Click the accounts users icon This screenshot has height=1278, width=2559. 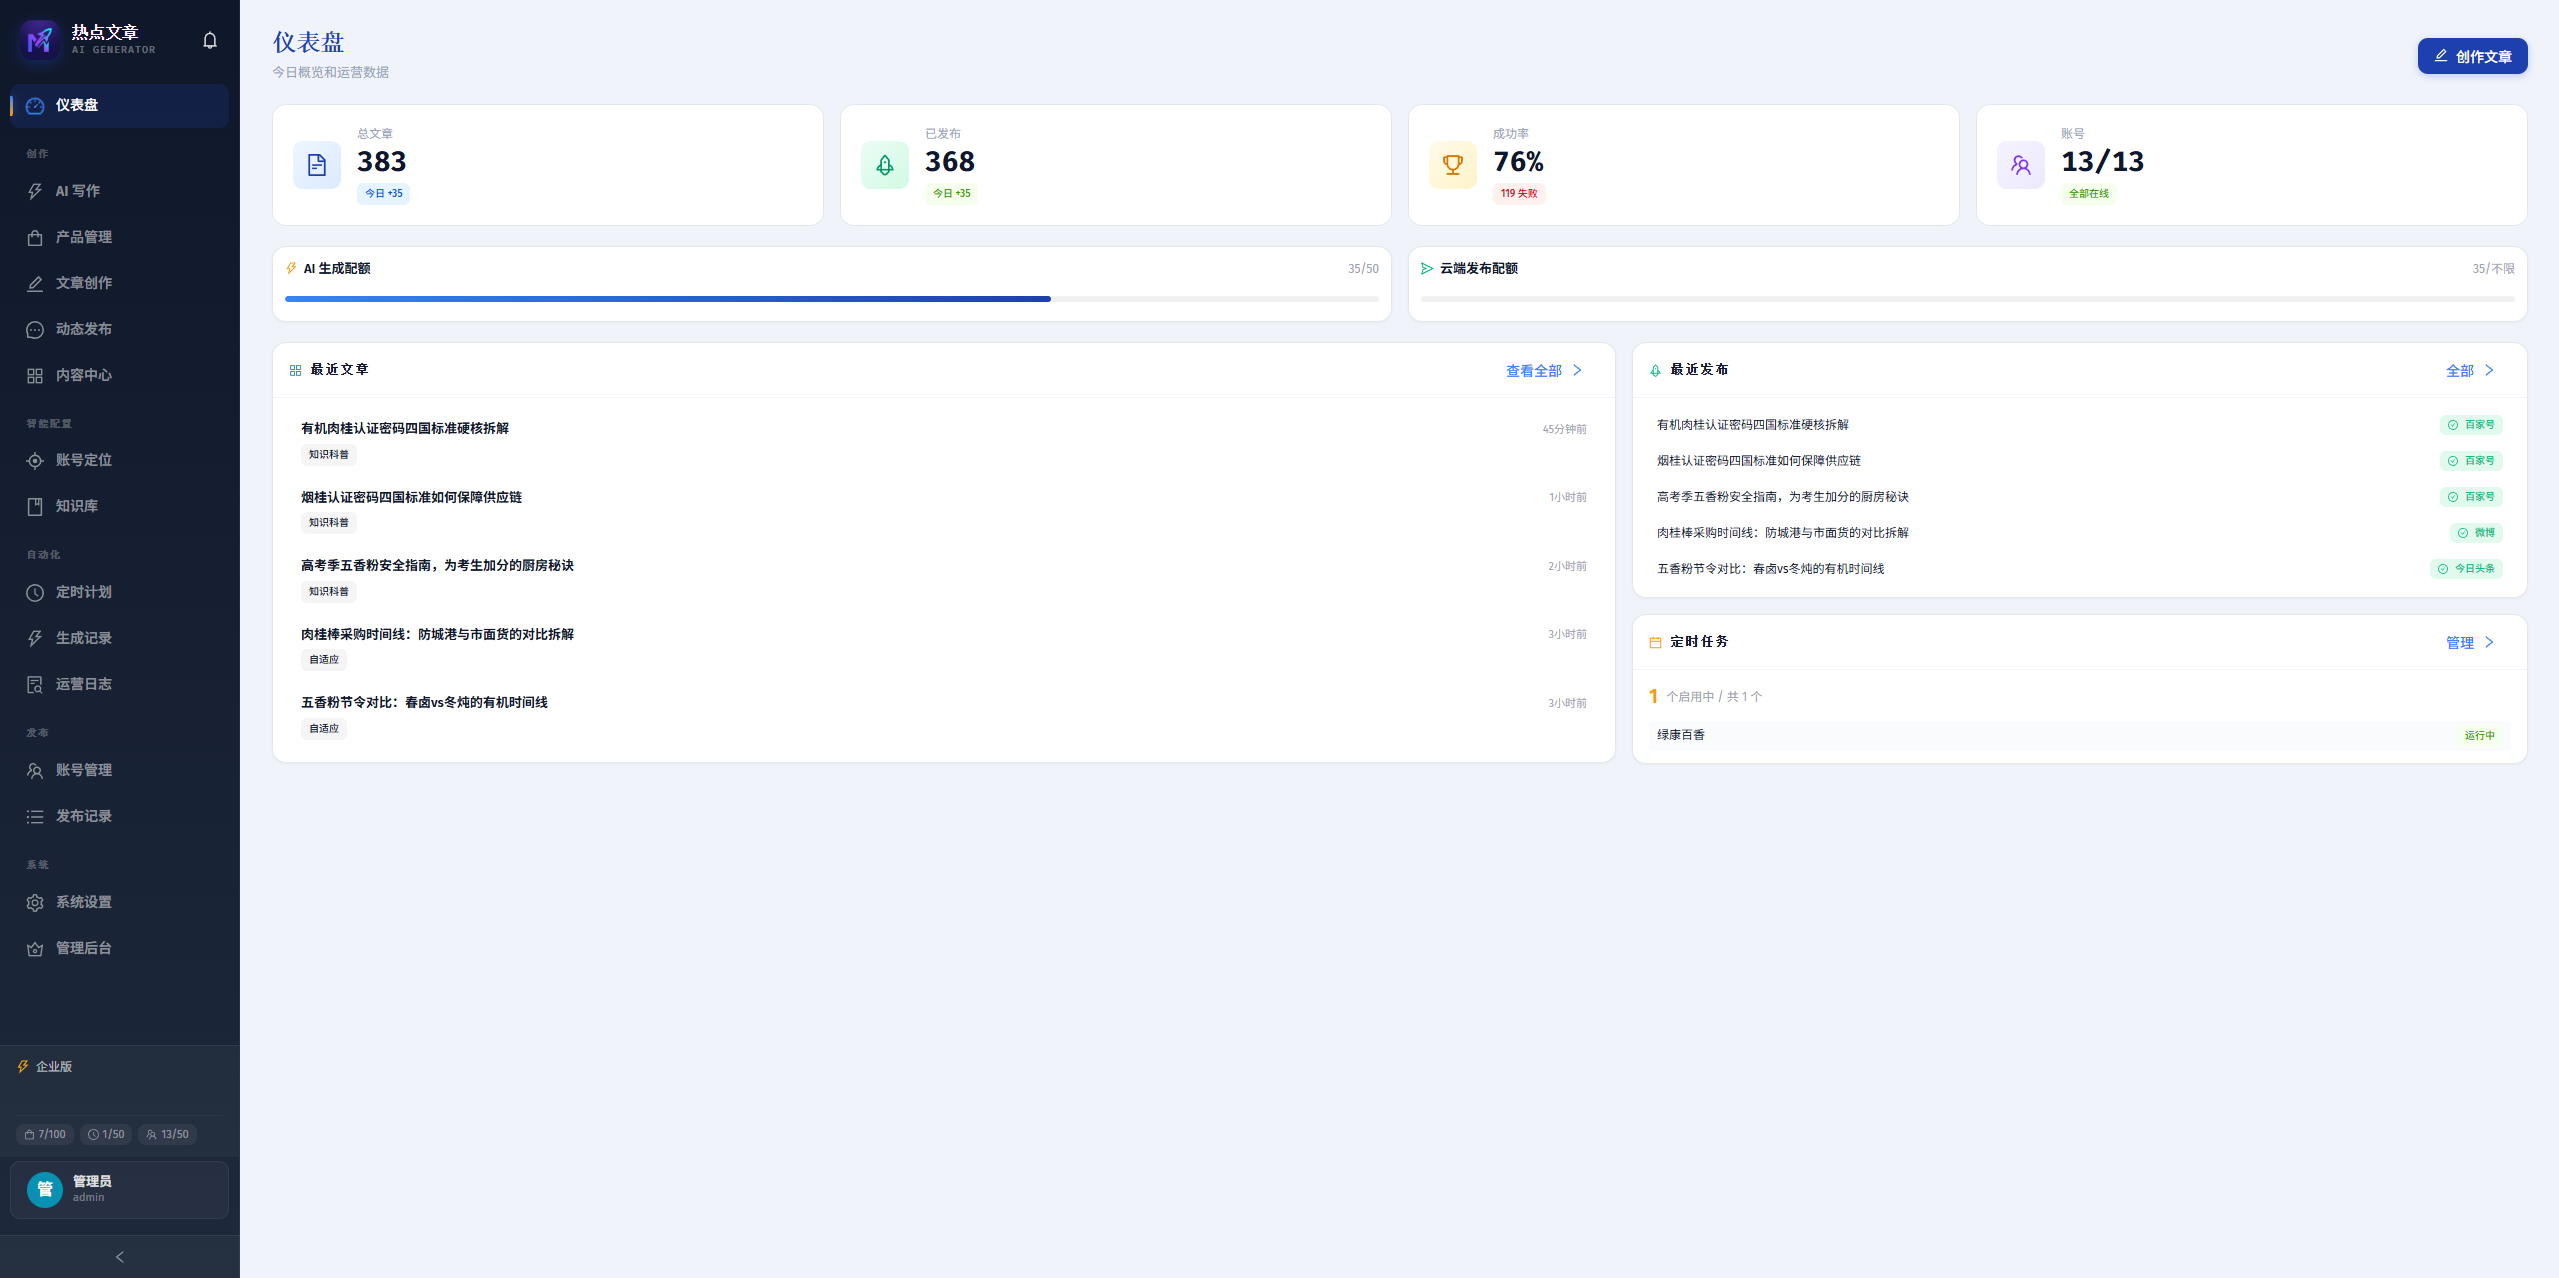(2021, 165)
